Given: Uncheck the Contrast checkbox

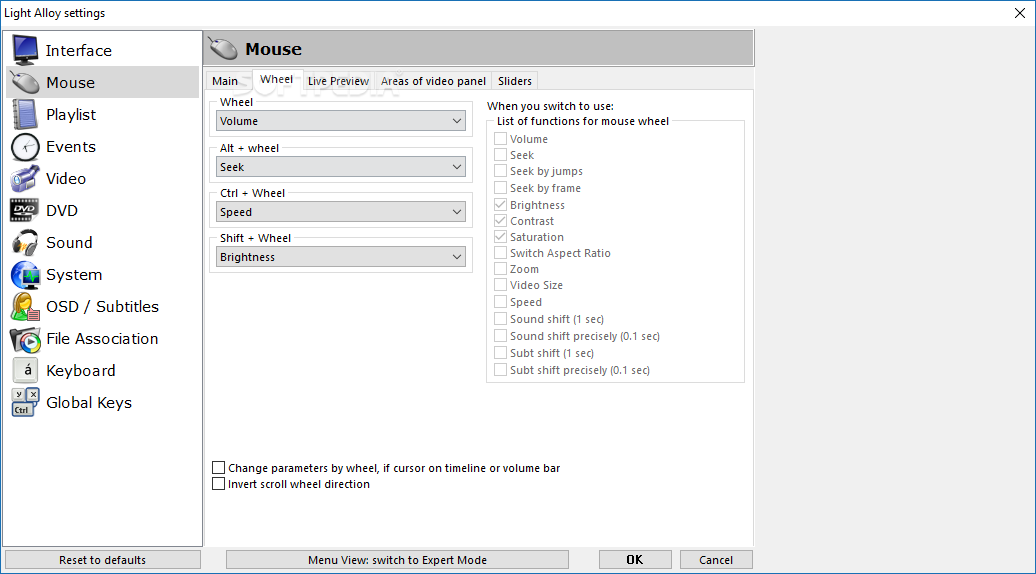Looking at the screenshot, I should point(500,221).
